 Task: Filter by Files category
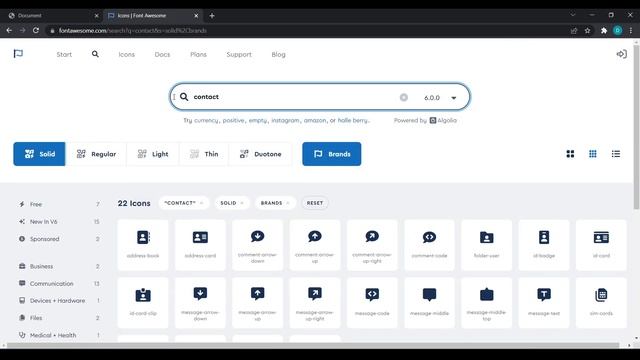[x=59, y=318]
